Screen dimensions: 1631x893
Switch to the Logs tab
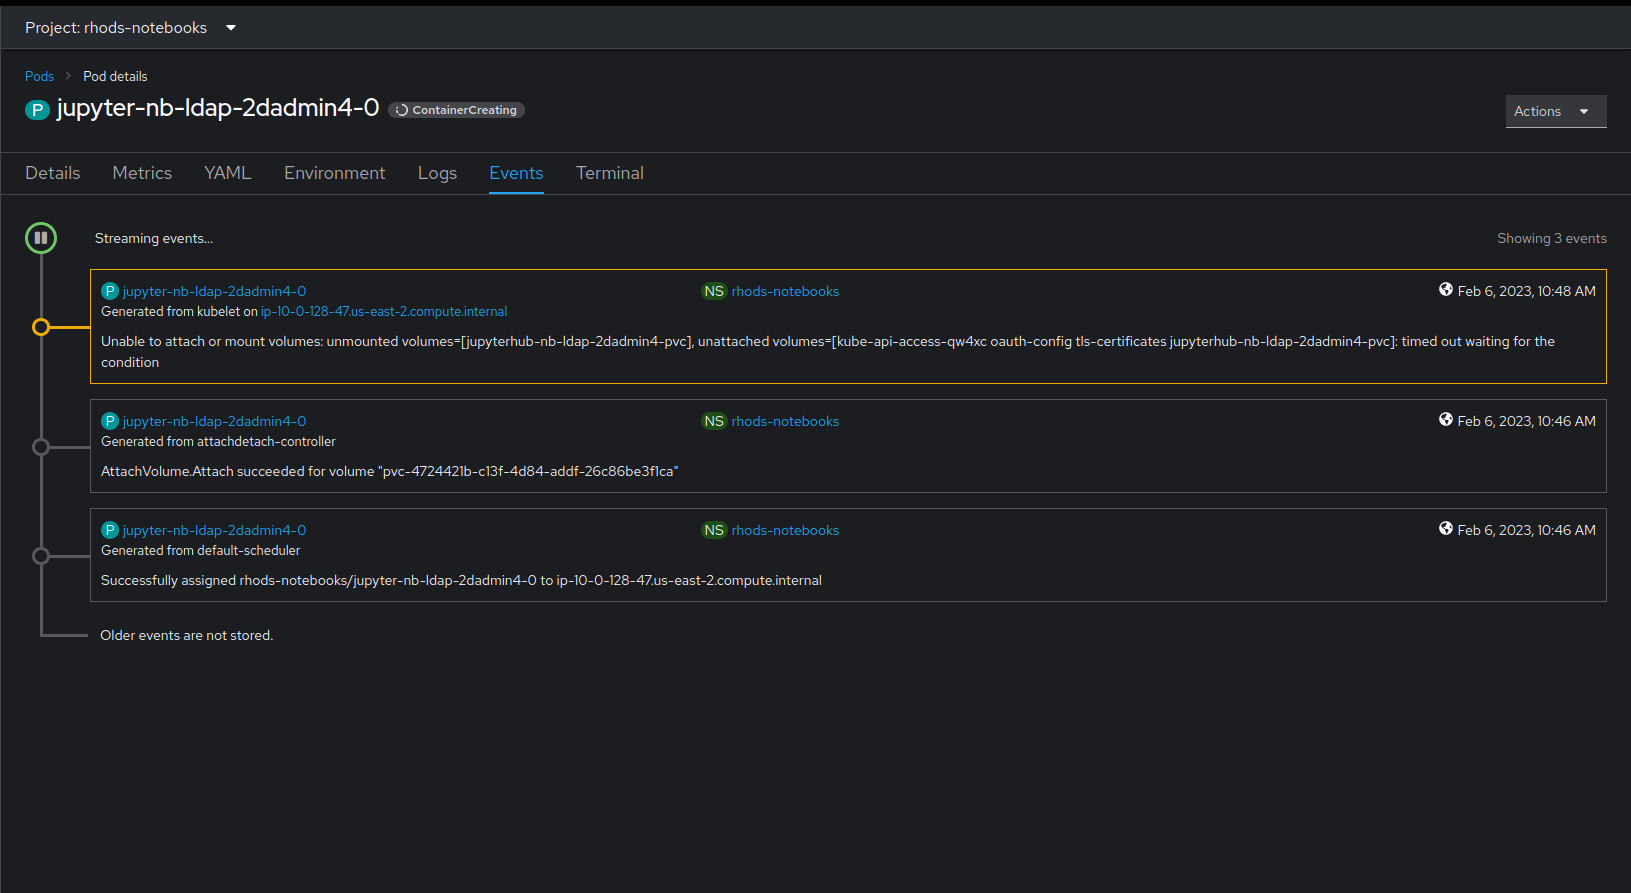pyautogui.click(x=437, y=173)
